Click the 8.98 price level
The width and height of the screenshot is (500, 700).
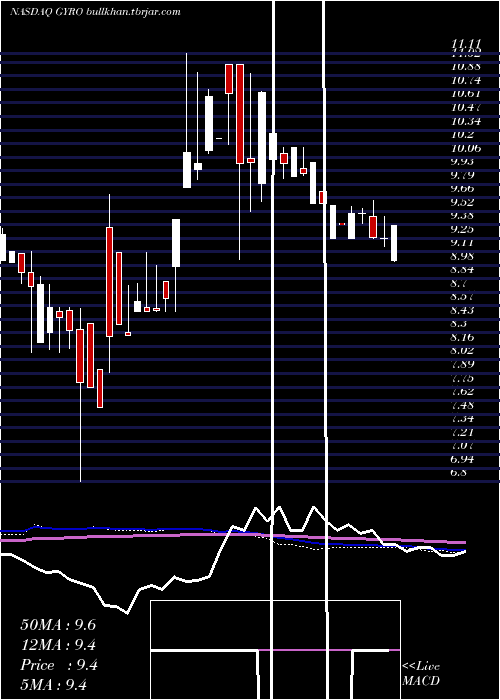click(462, 256)
